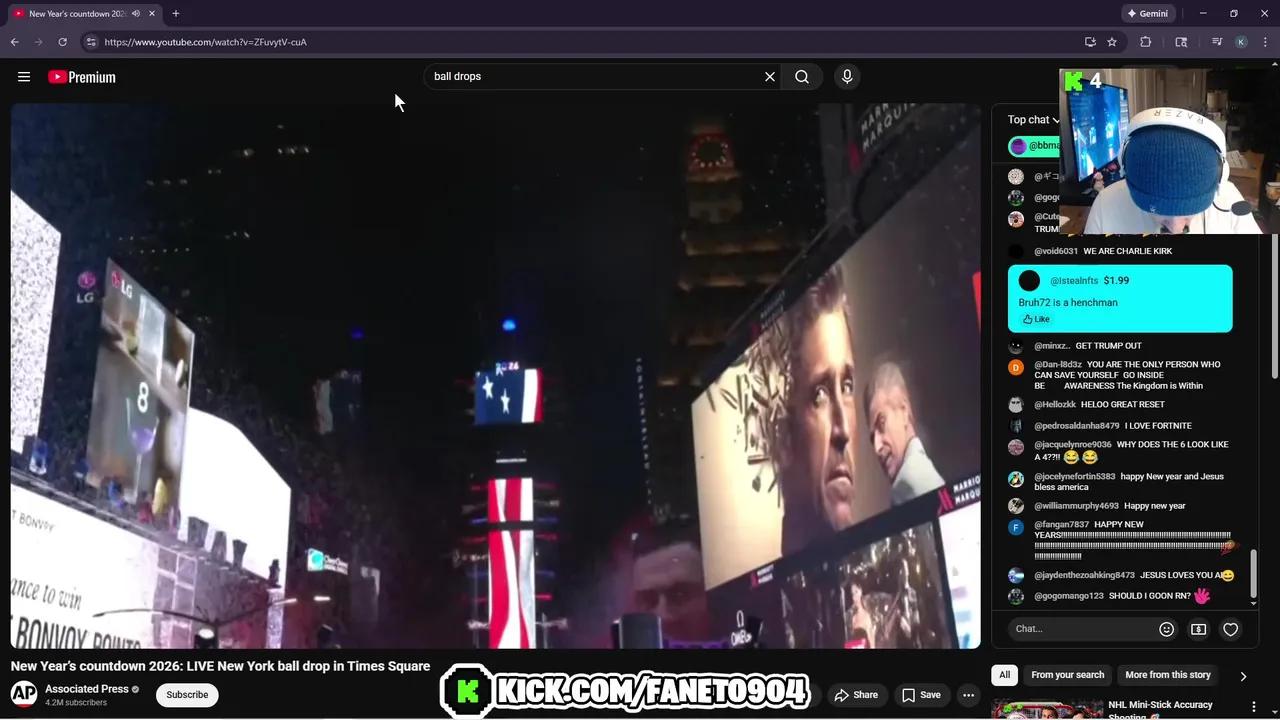The image size is (1280, 720).
Task: Save video to a playlist
Action: [921, 695]
